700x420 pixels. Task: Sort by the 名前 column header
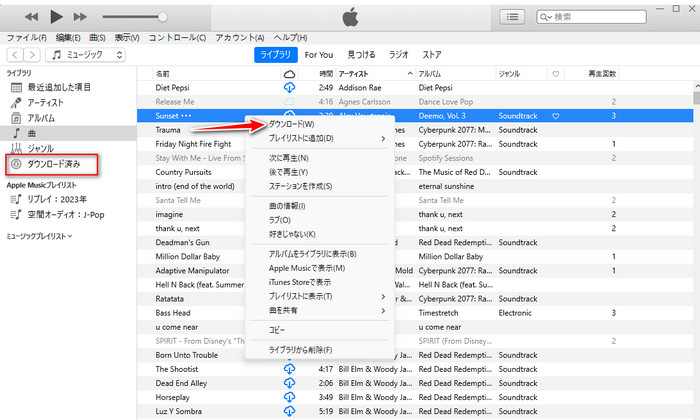pos(217,74)
